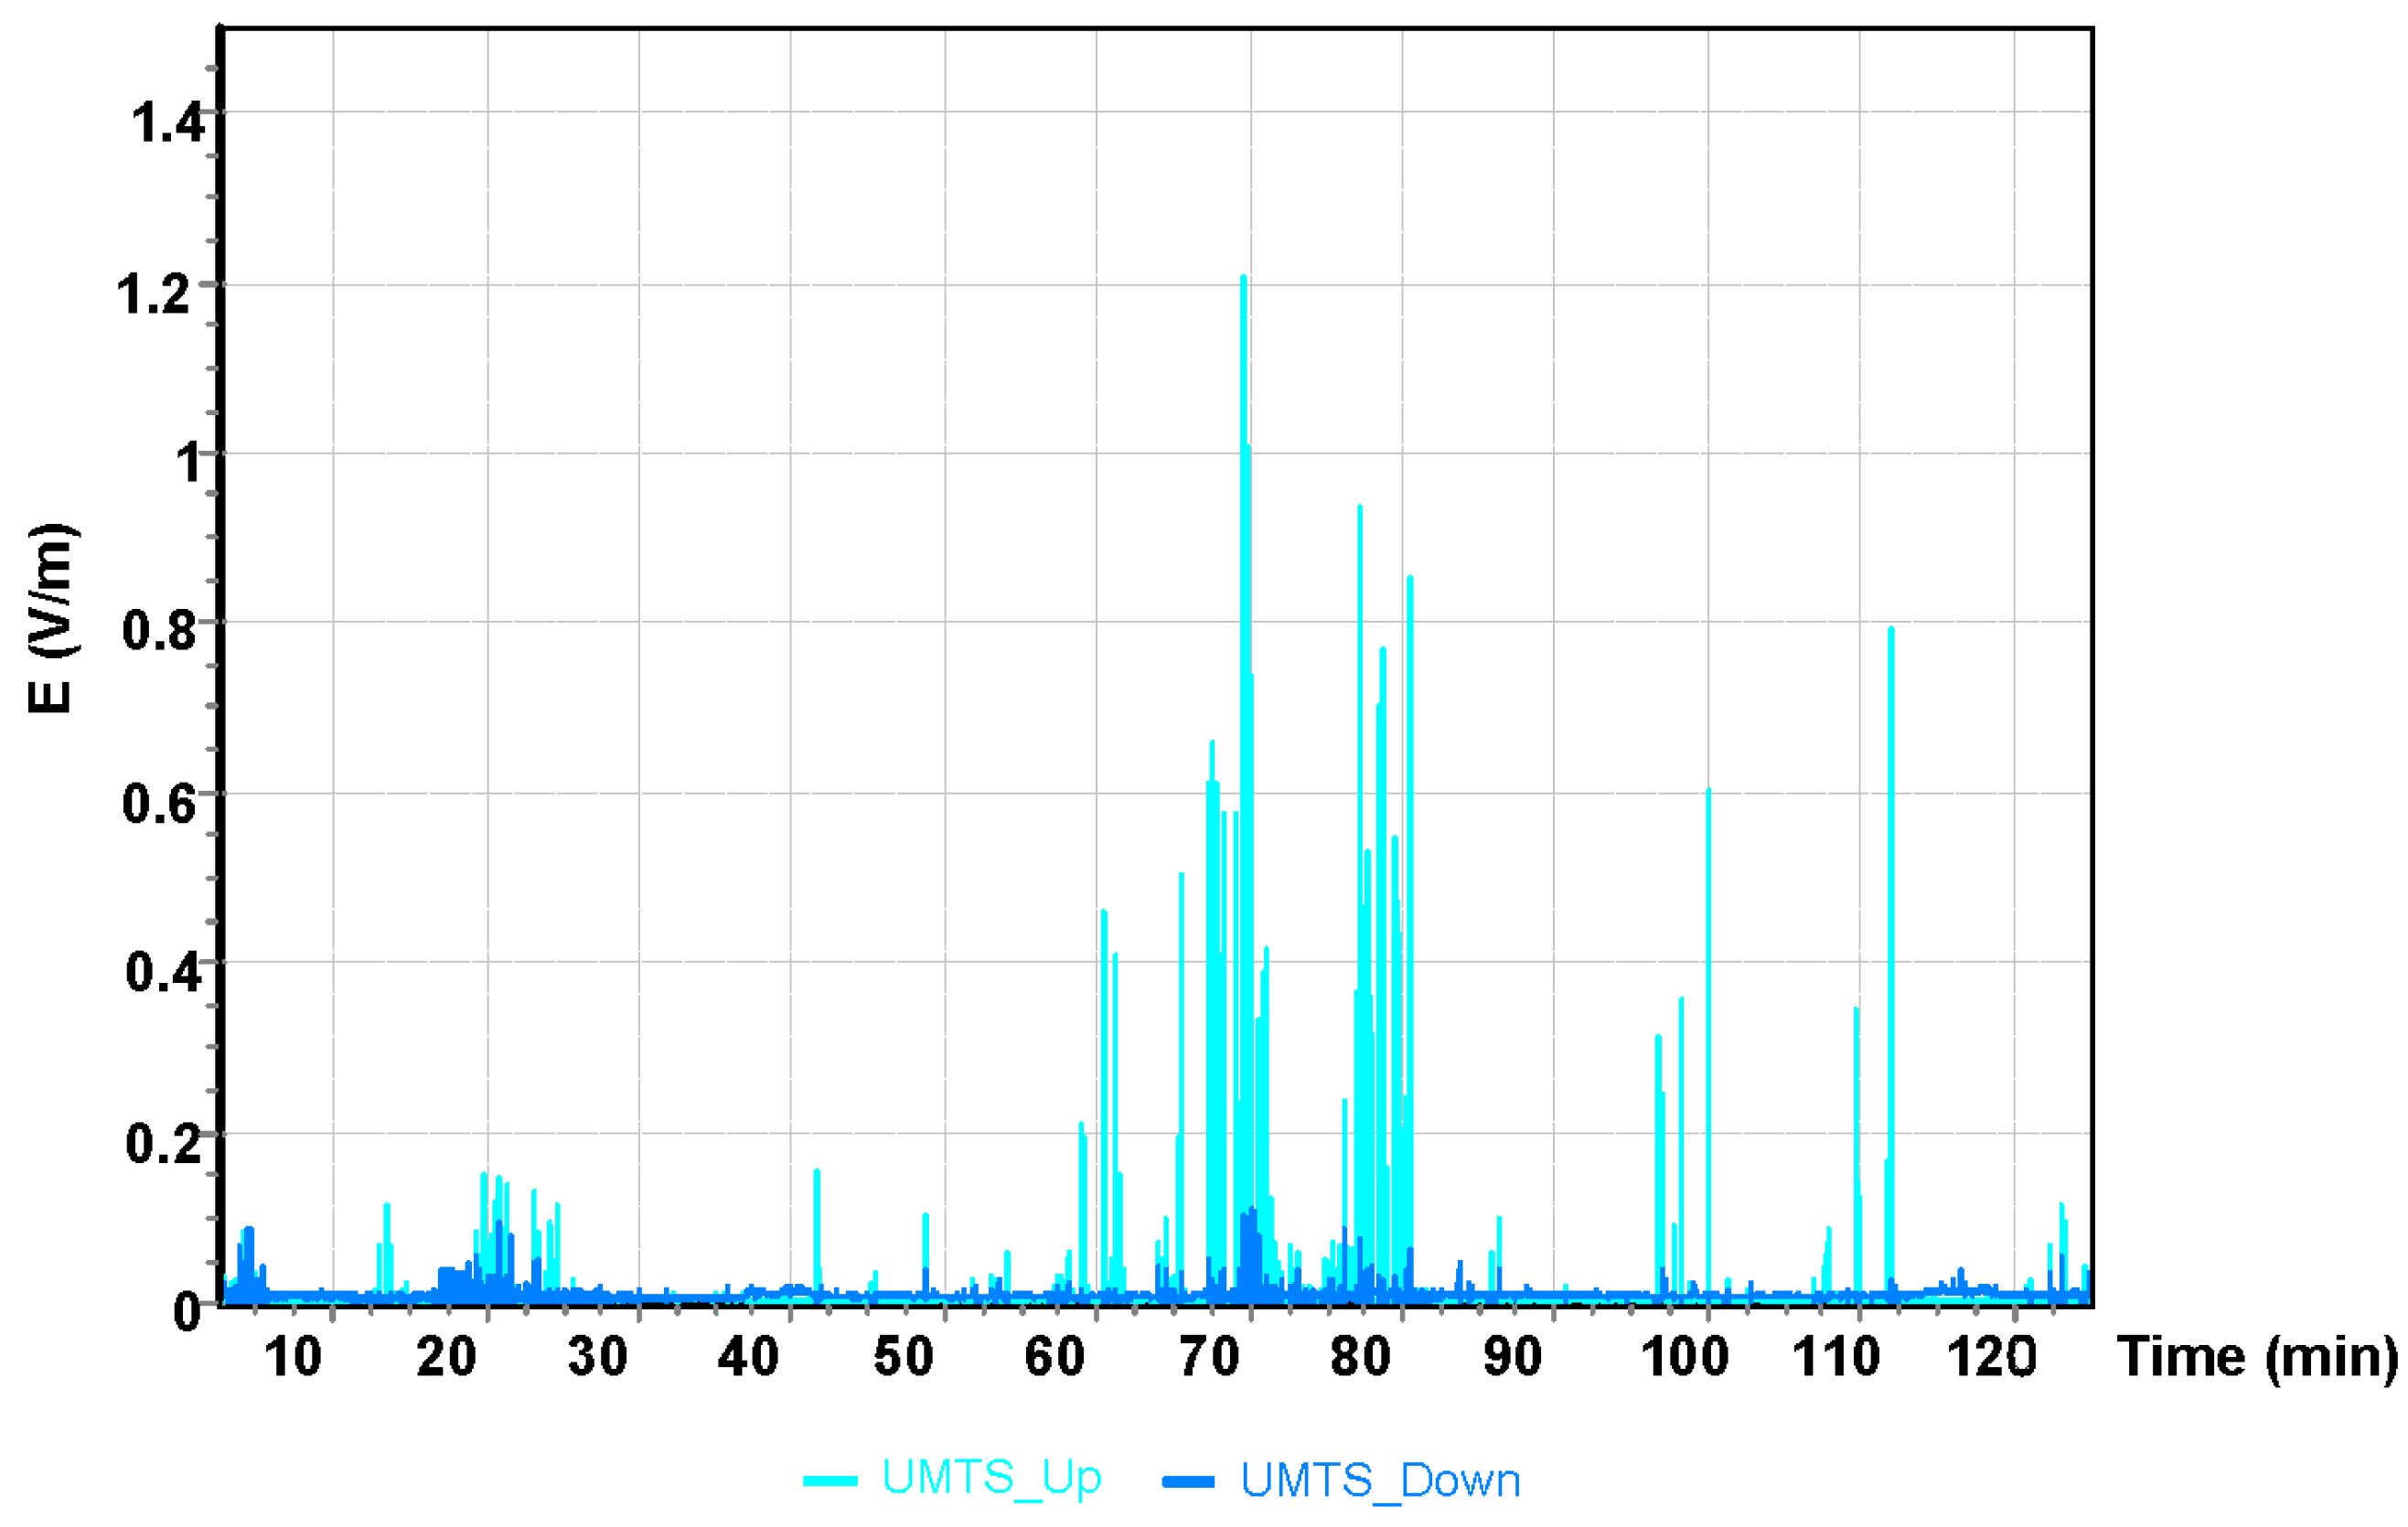Click the 90 x-axis tick label

1511,1358
